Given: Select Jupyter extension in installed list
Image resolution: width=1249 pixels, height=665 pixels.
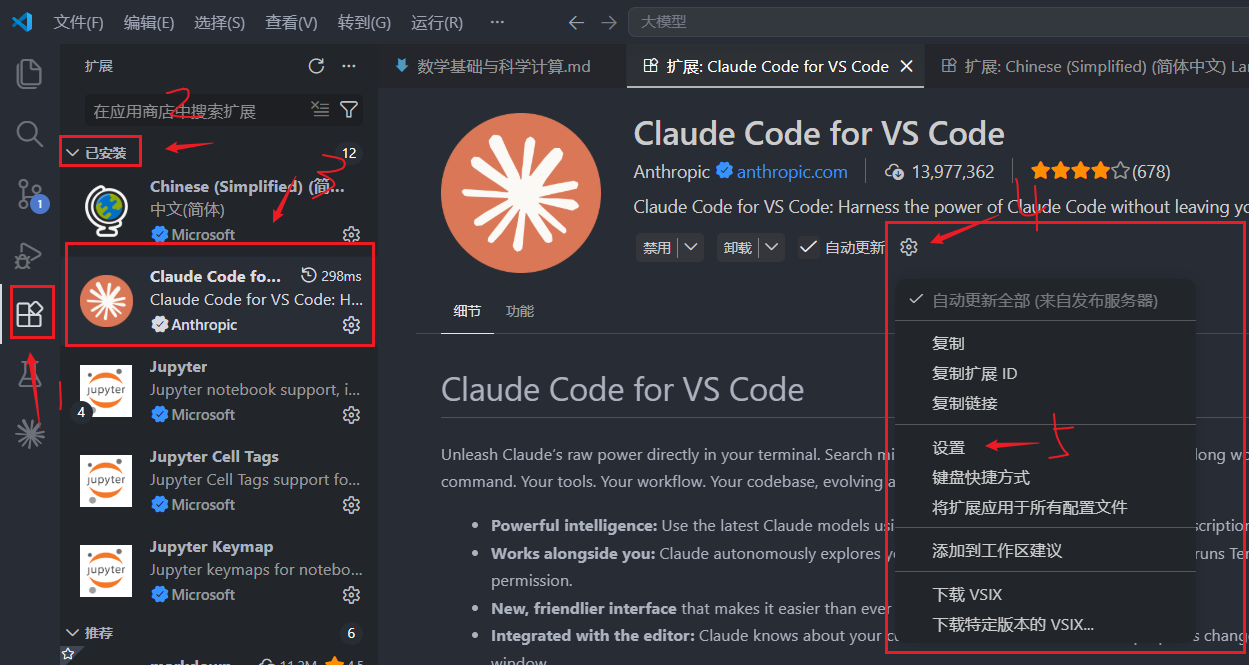Looking at the screenshot, I should [220, 391].
